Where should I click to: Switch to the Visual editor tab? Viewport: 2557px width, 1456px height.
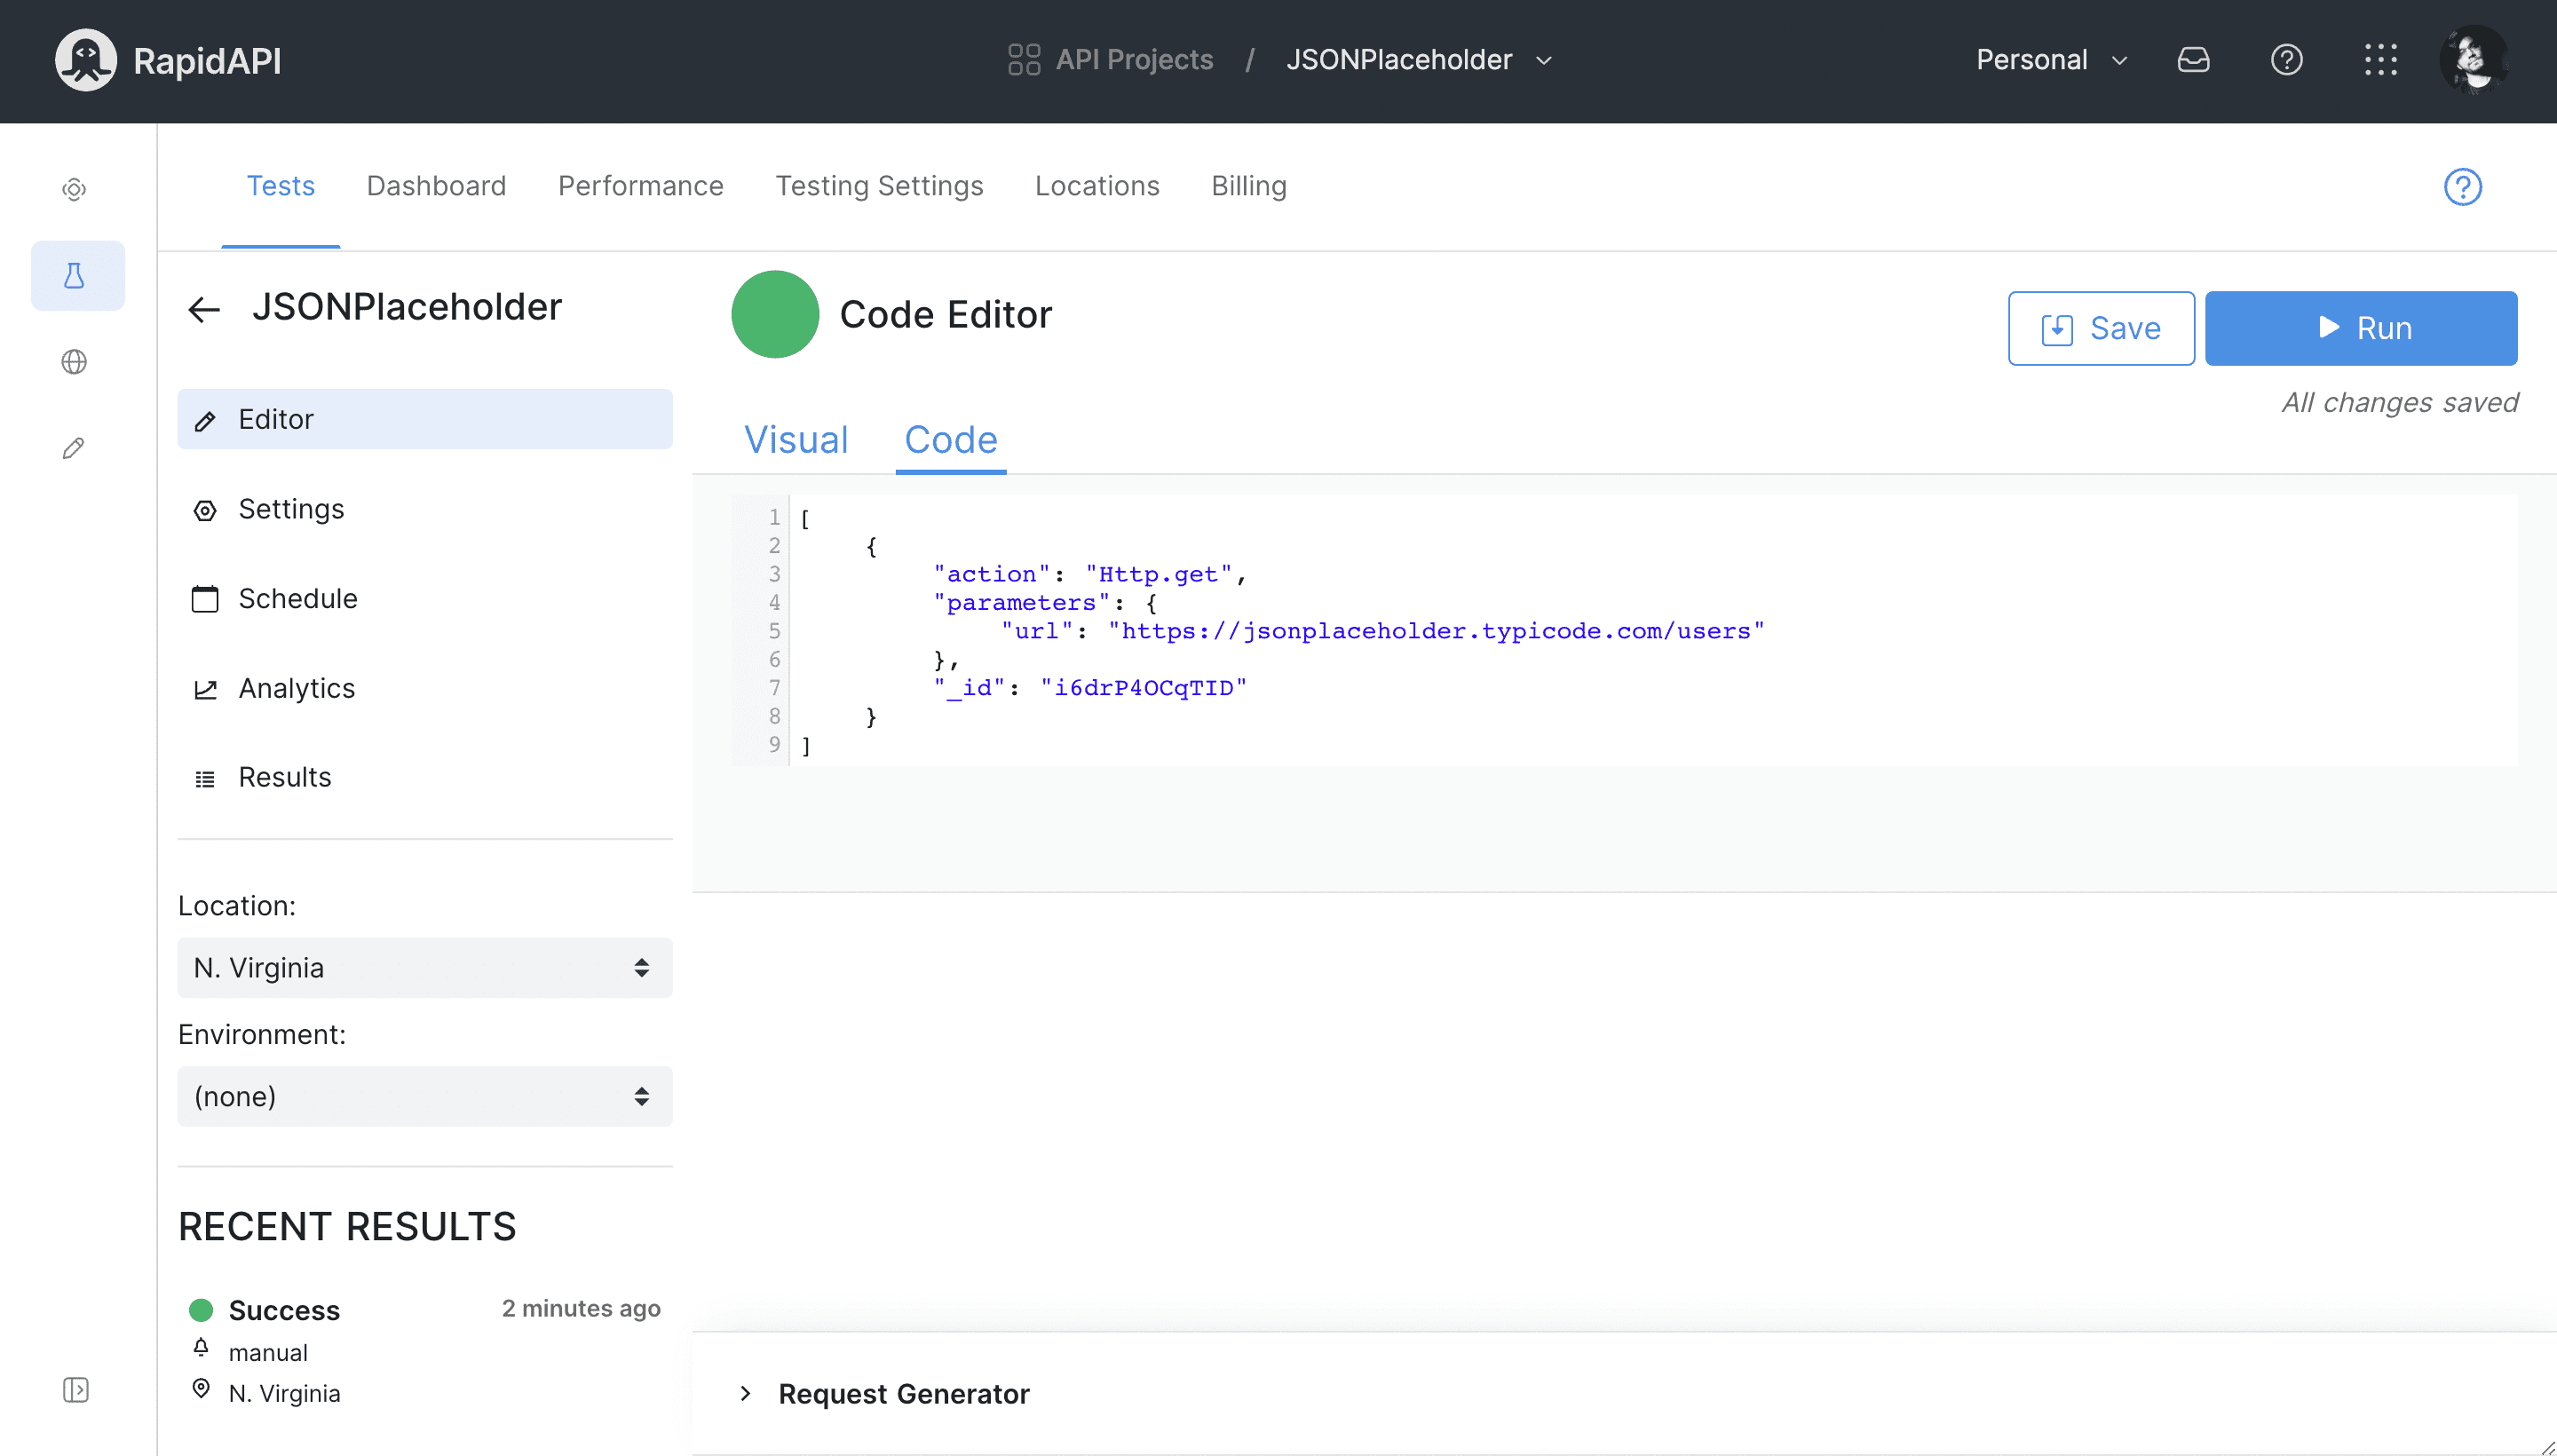(x=796, y=440)
